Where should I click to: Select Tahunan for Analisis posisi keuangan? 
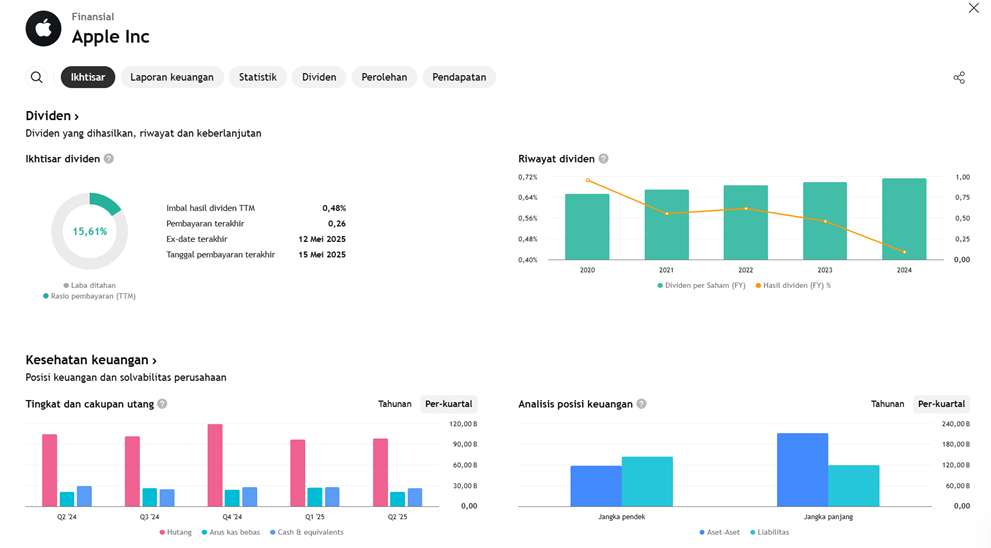[887, 404]
